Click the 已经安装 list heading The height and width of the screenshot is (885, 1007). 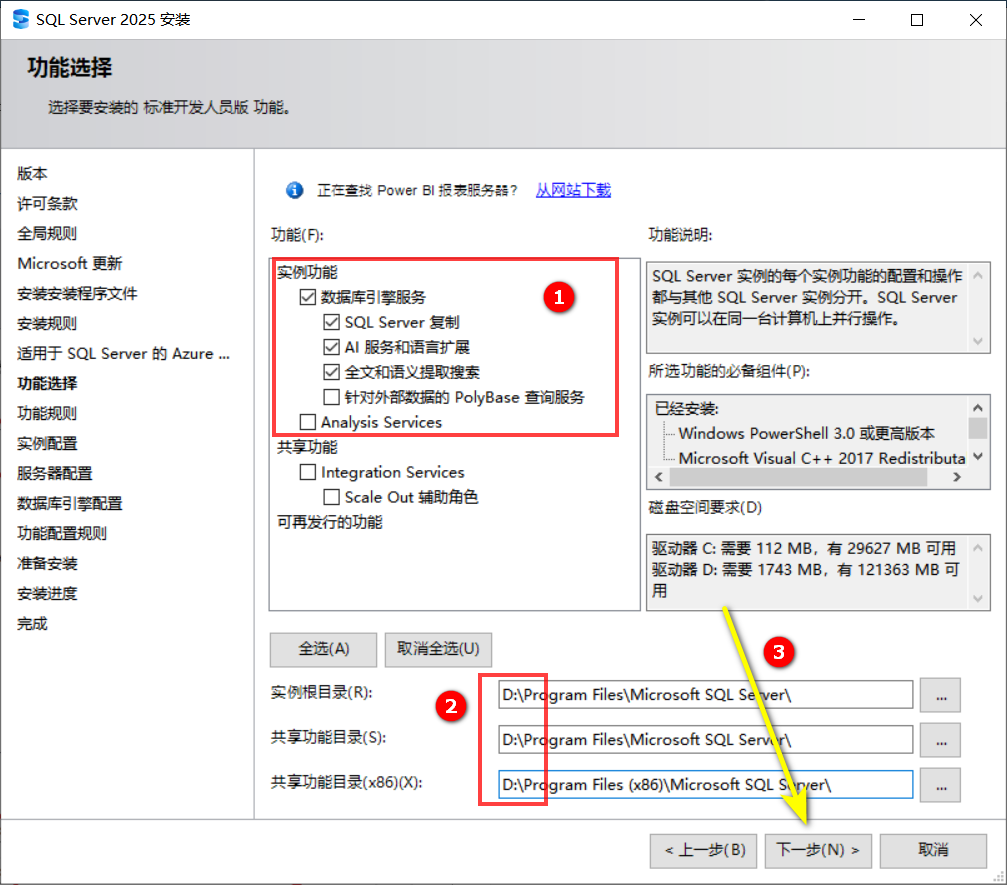(687, 408)
